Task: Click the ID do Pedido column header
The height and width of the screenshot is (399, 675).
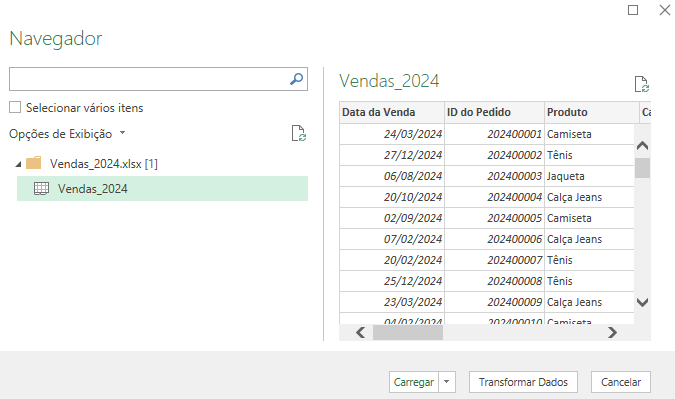Action: click(494, 112)
